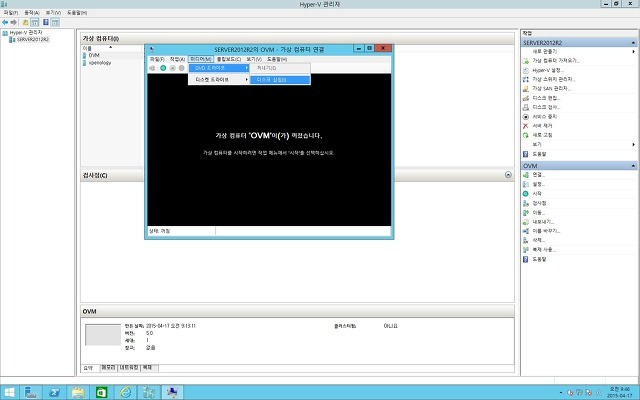Open File Explorer from taskbar

tap(78, 392)
